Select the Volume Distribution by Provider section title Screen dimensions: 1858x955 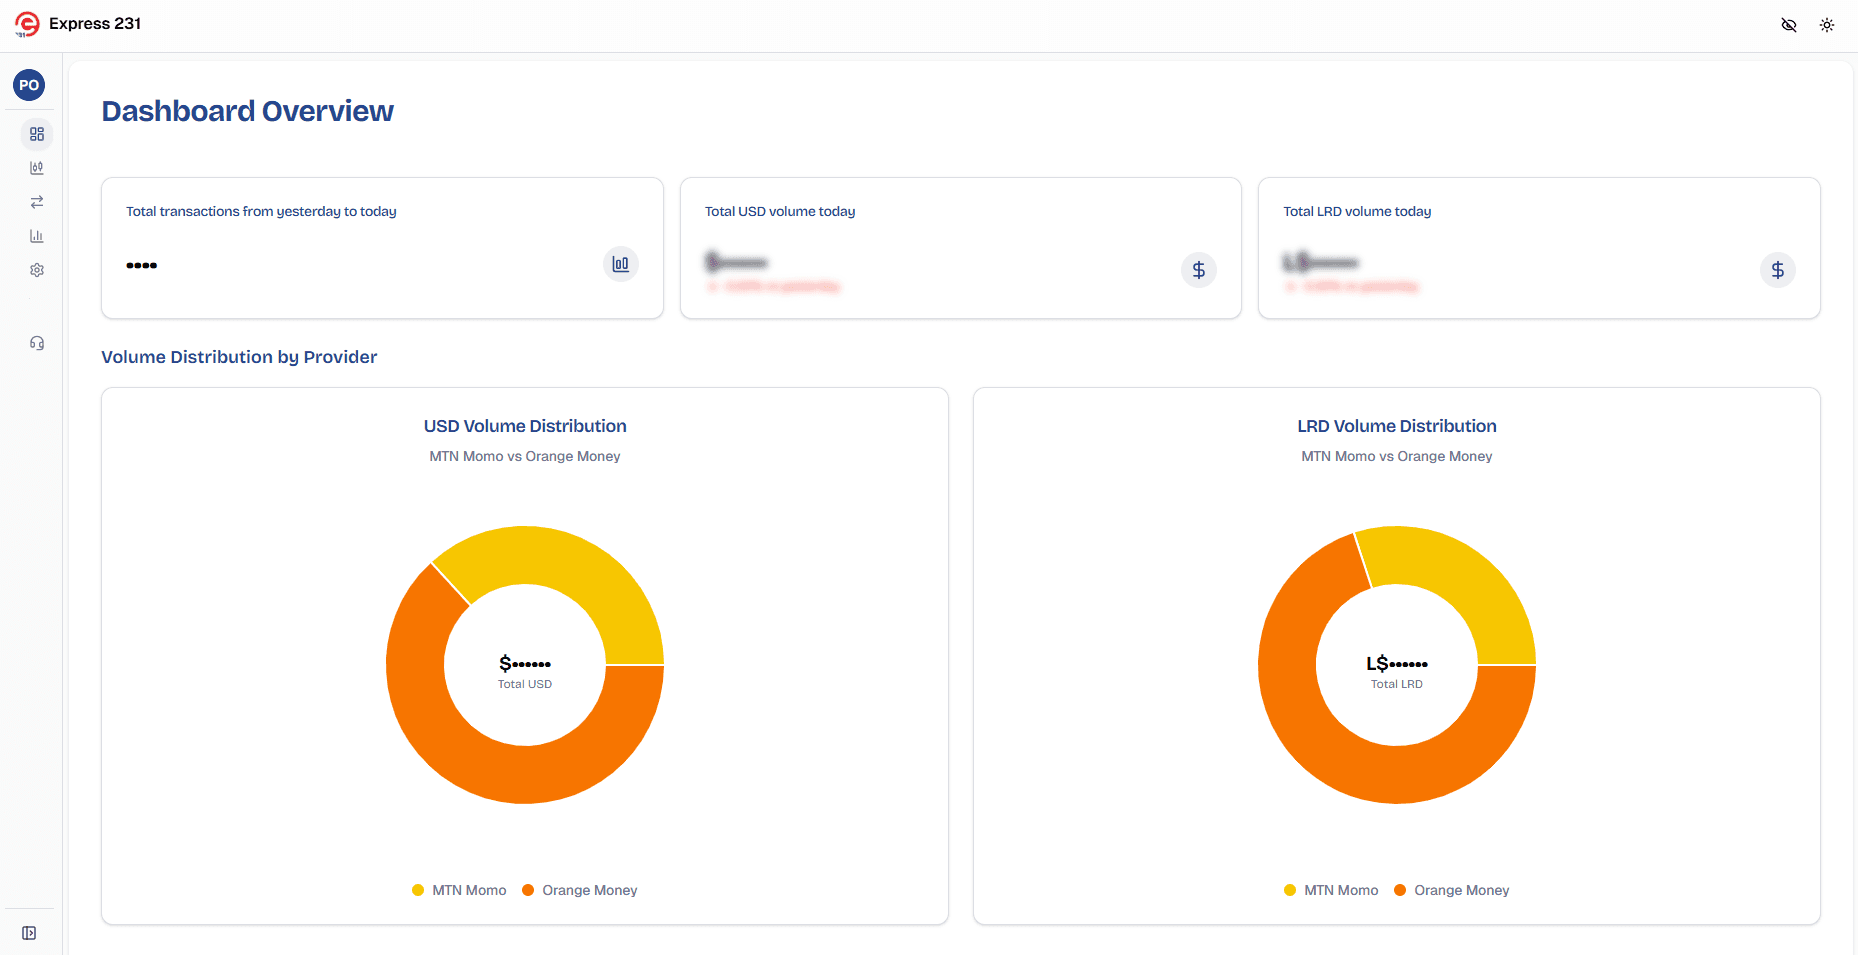tap(238, 356)
